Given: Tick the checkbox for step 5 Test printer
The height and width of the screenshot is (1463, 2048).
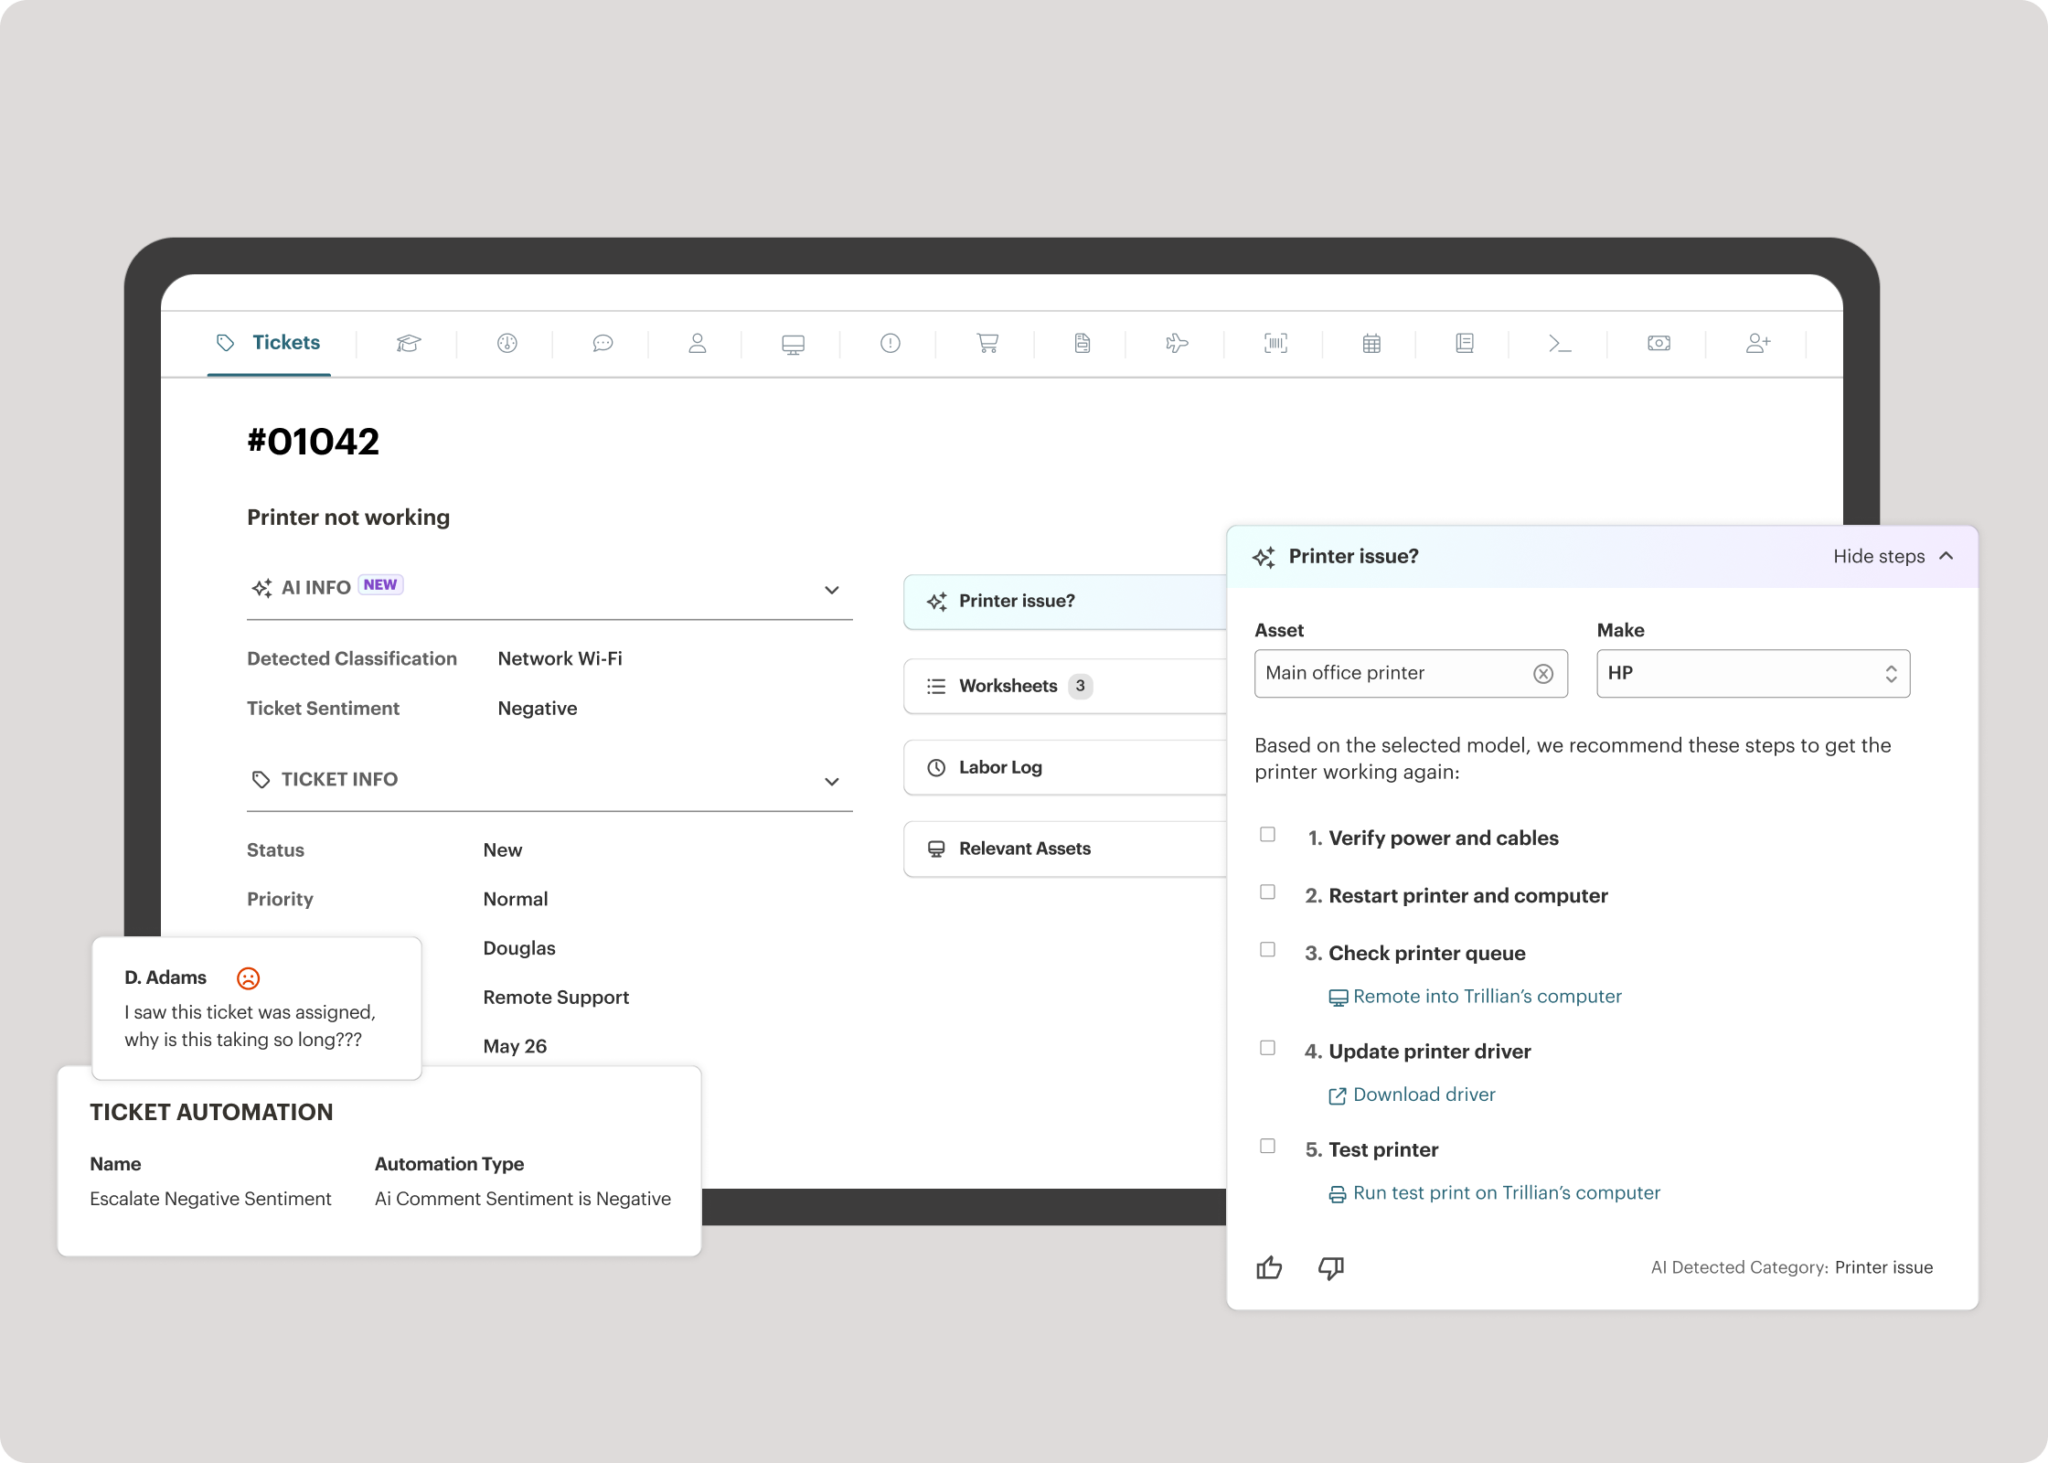Looking at the screenshot, I should (1268, 1146).
